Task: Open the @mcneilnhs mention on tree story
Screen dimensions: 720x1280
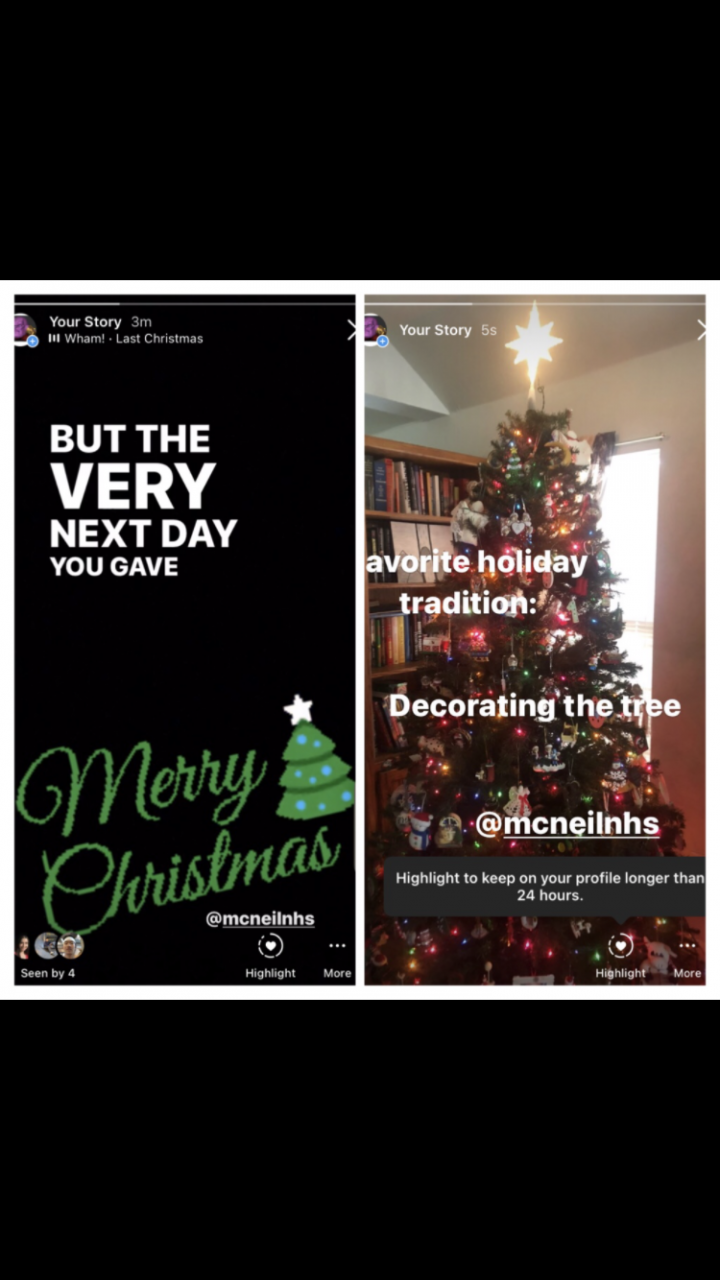Action: [567, 823]
